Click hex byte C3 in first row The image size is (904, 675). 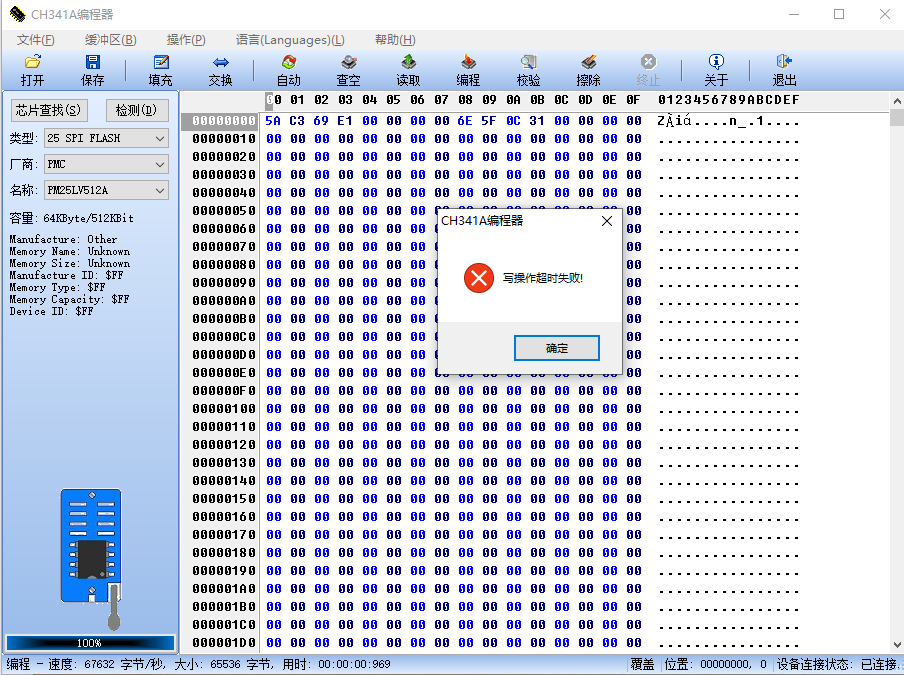coord(297,121)
